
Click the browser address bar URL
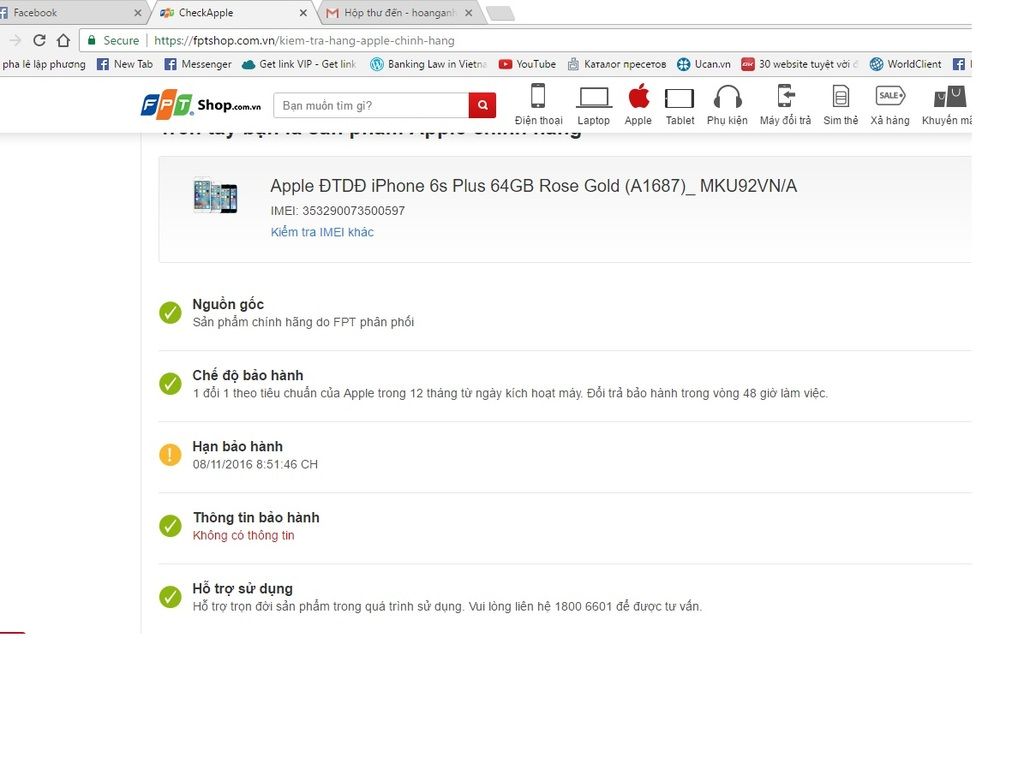[x=304, y=40]
